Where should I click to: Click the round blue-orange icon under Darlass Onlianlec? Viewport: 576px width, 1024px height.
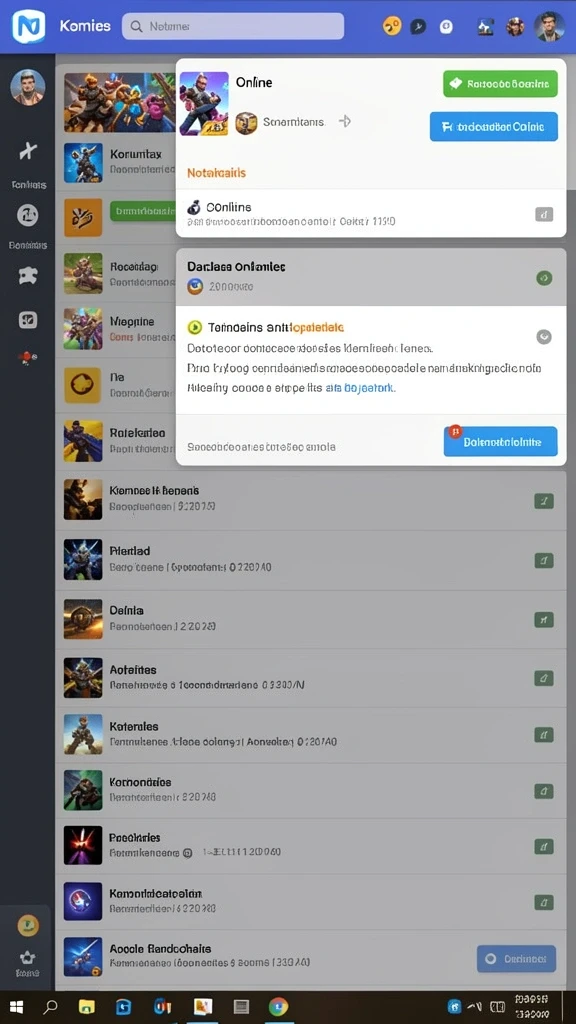coord(195,286)
